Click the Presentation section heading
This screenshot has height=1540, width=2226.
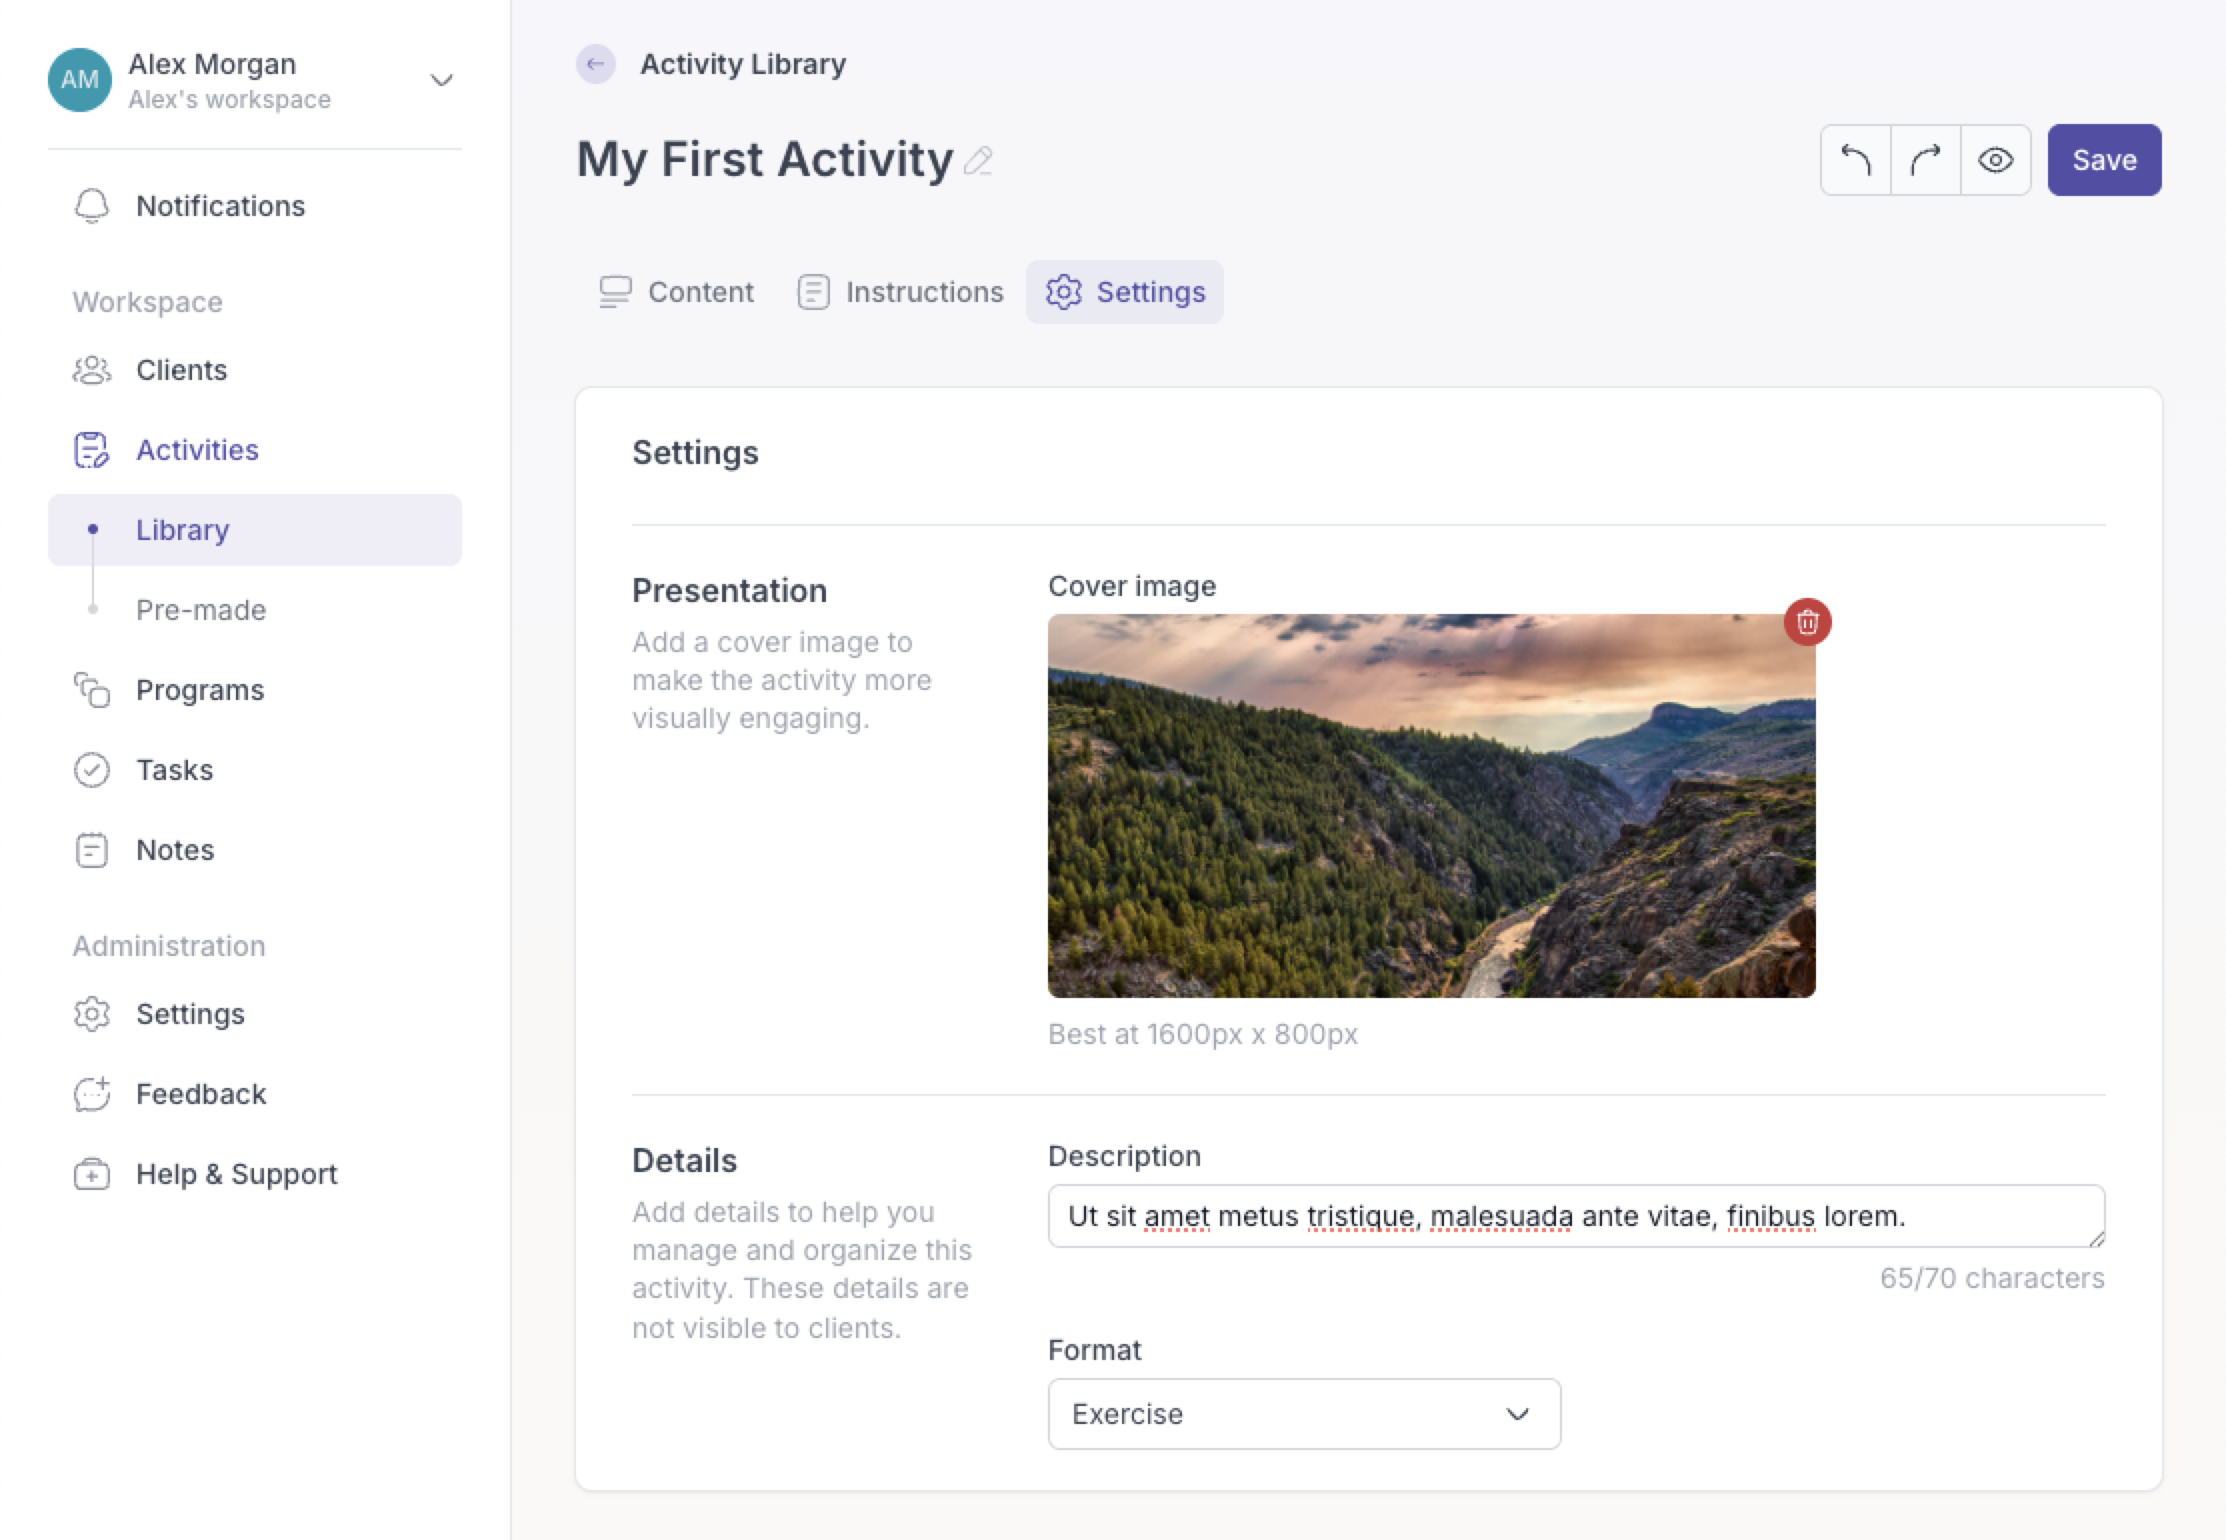click(730, 590)
